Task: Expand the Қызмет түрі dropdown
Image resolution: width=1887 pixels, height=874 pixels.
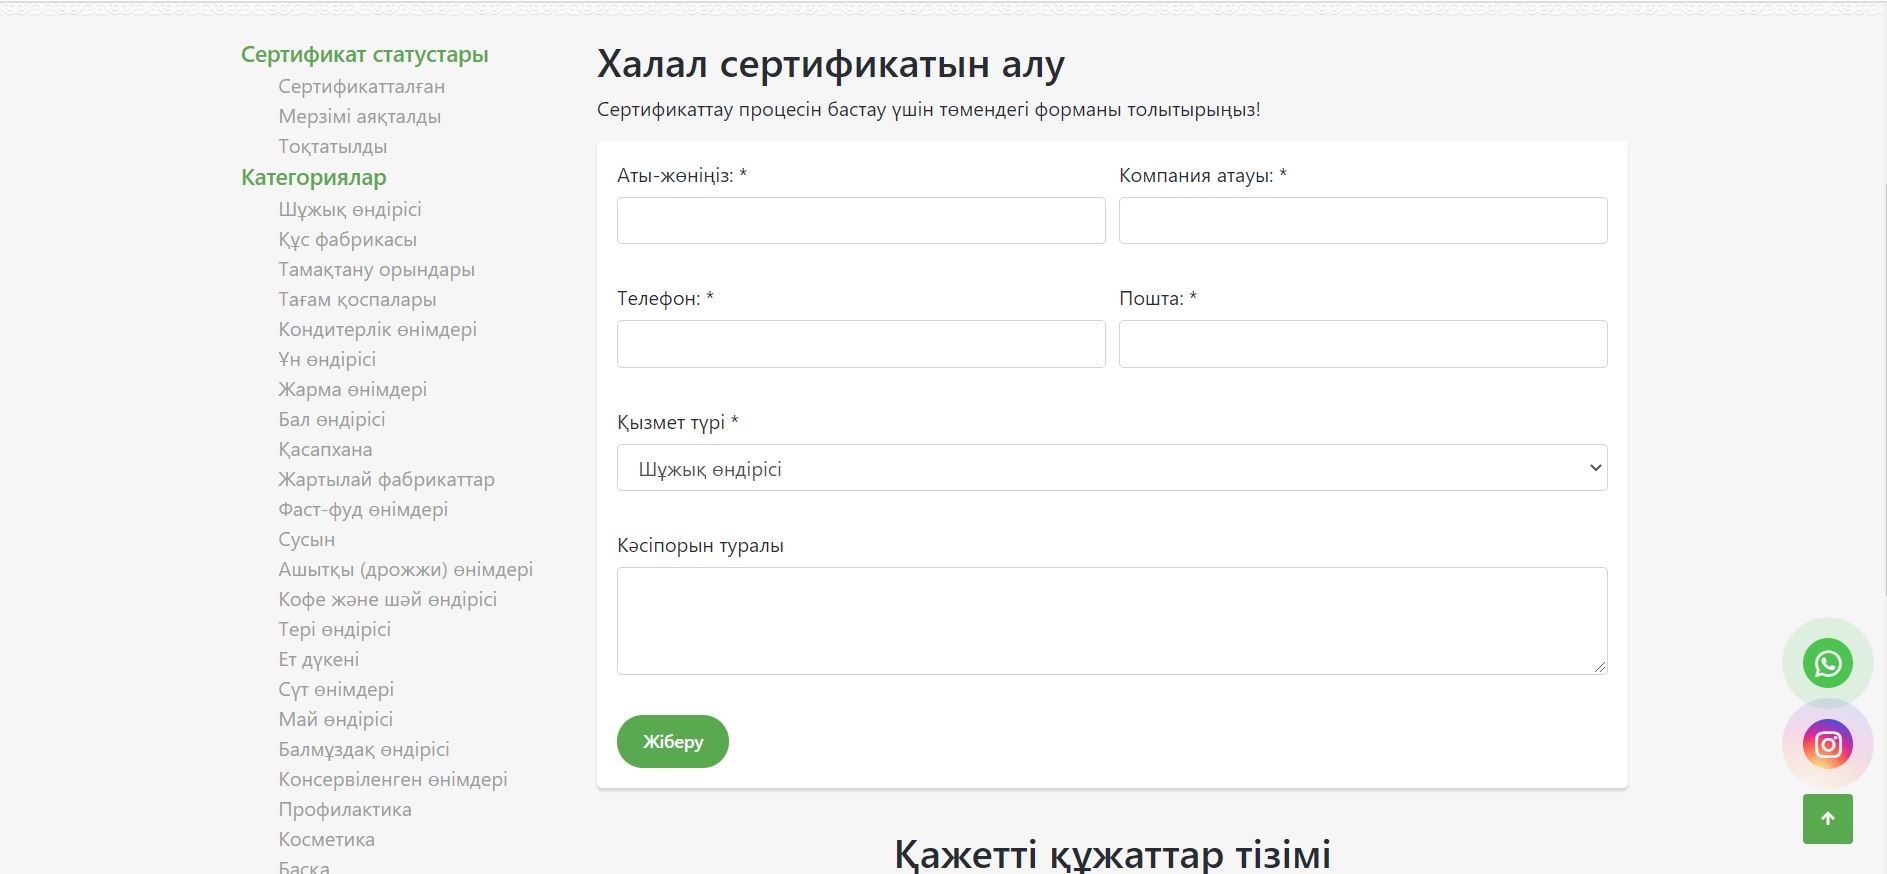Action: [1111, 468]
